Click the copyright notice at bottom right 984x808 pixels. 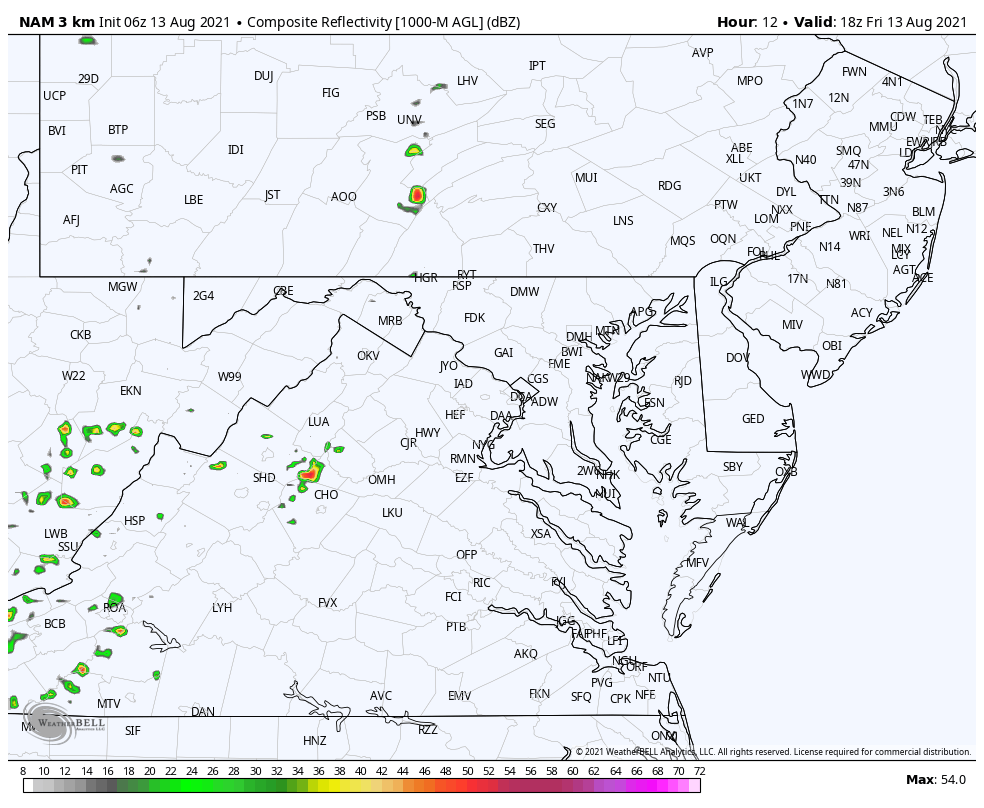point(771,751)
